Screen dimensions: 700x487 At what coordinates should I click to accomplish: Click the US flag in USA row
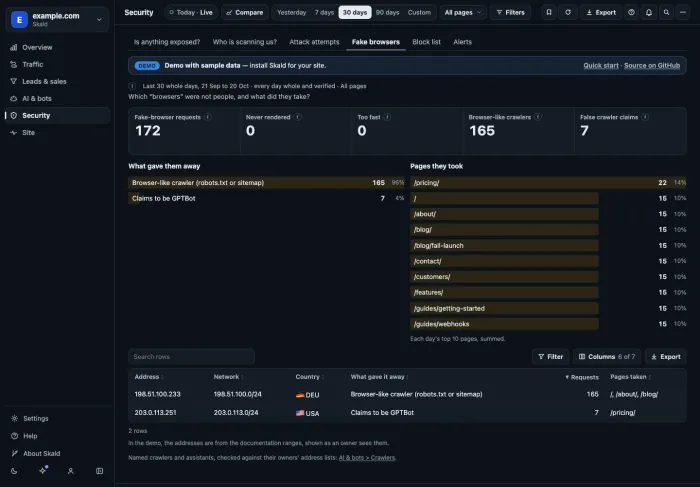[x=300, y=413]
